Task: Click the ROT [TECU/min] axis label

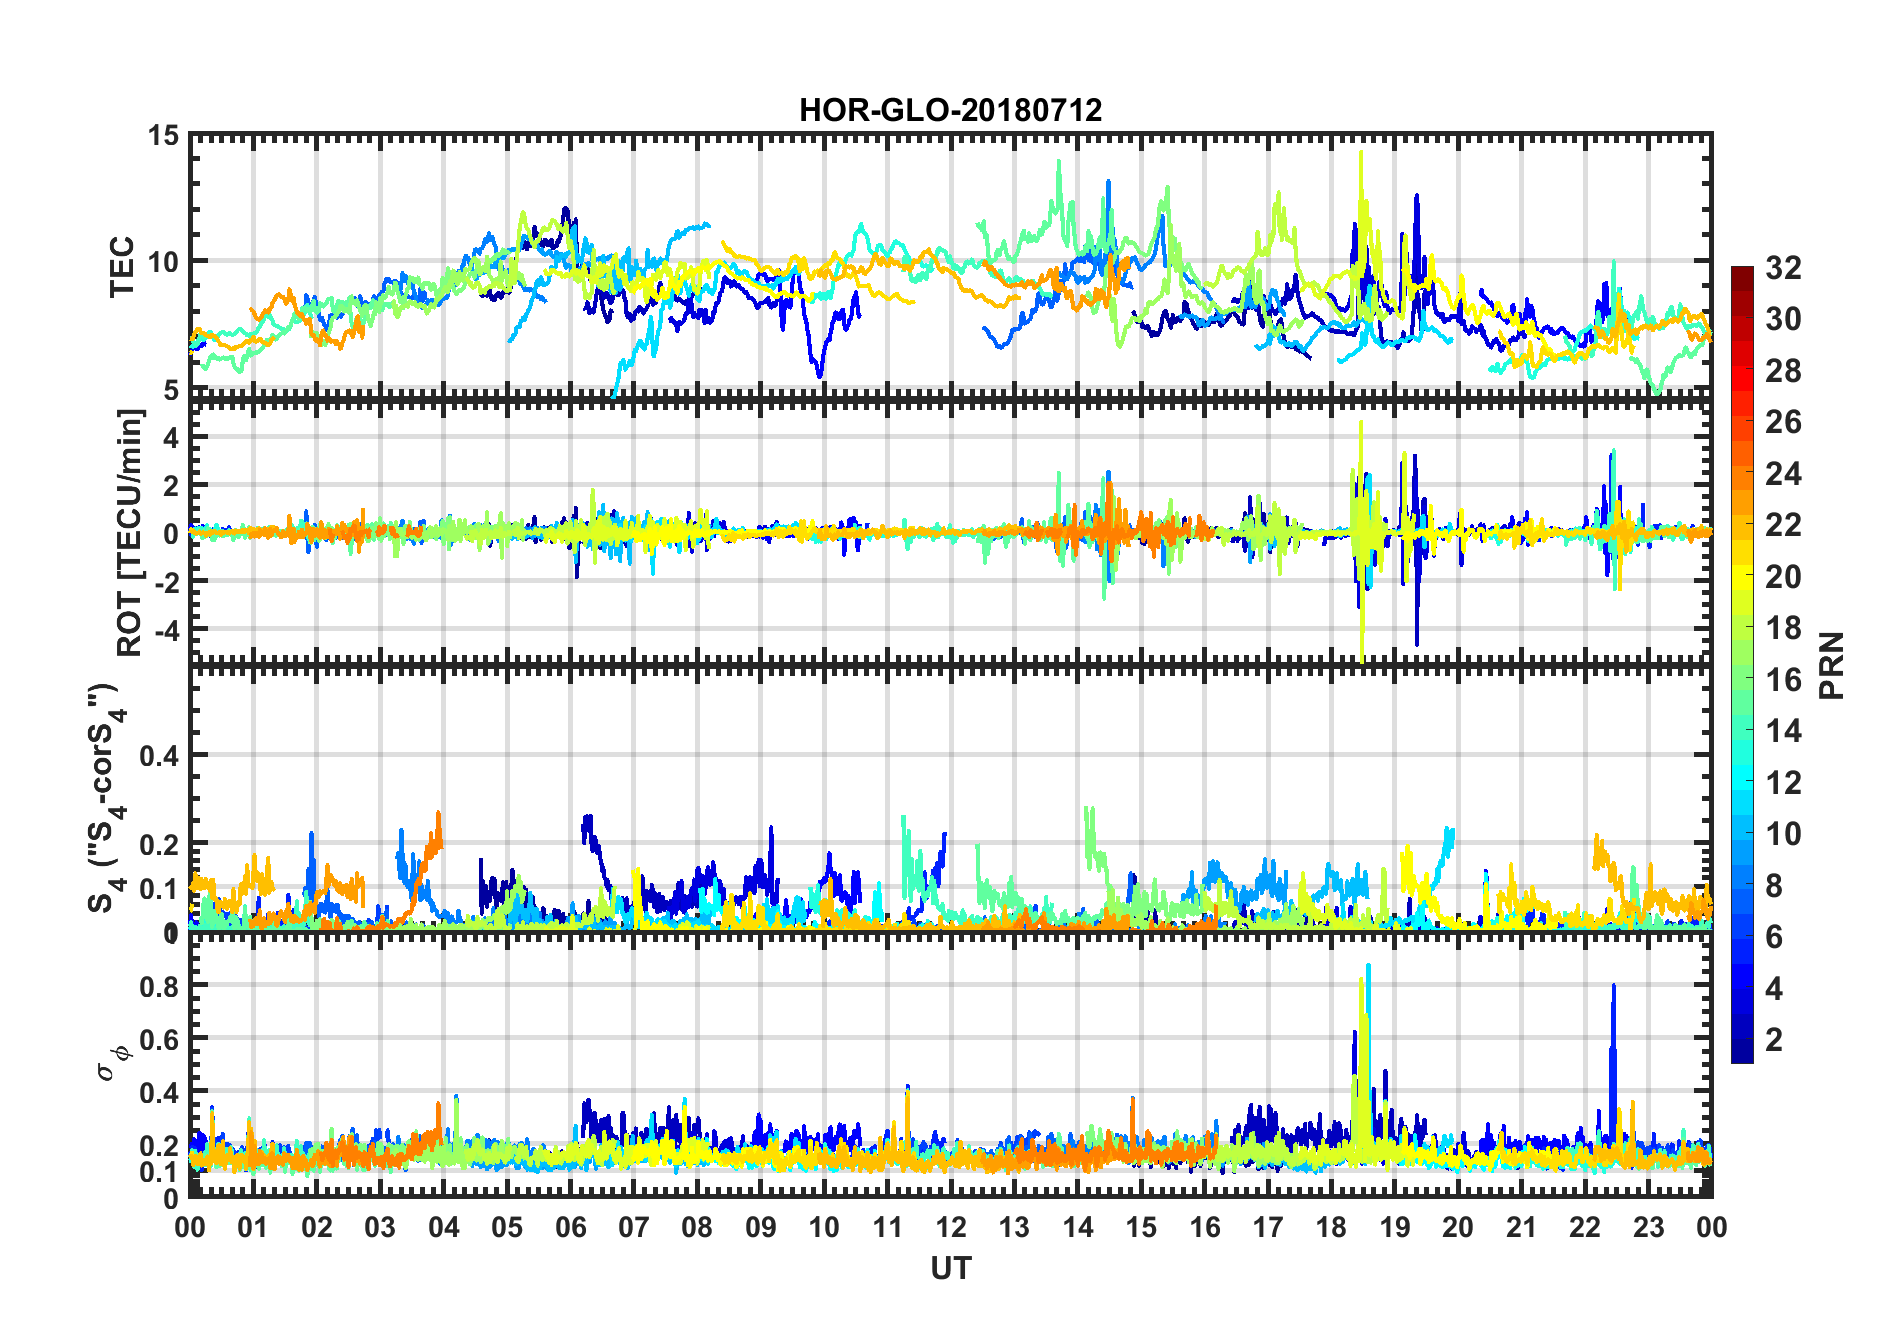Action: (x=130, y=532)
